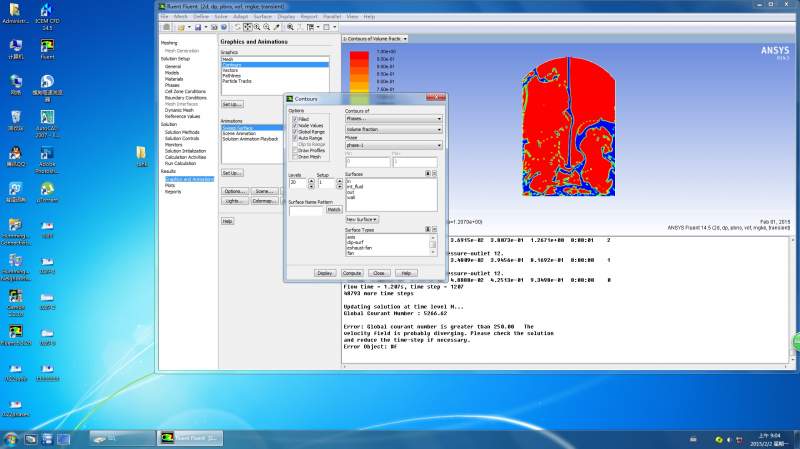Click the Levels input field
The width and height of the screenshot is (800, 449).
(x=298, y=183)
